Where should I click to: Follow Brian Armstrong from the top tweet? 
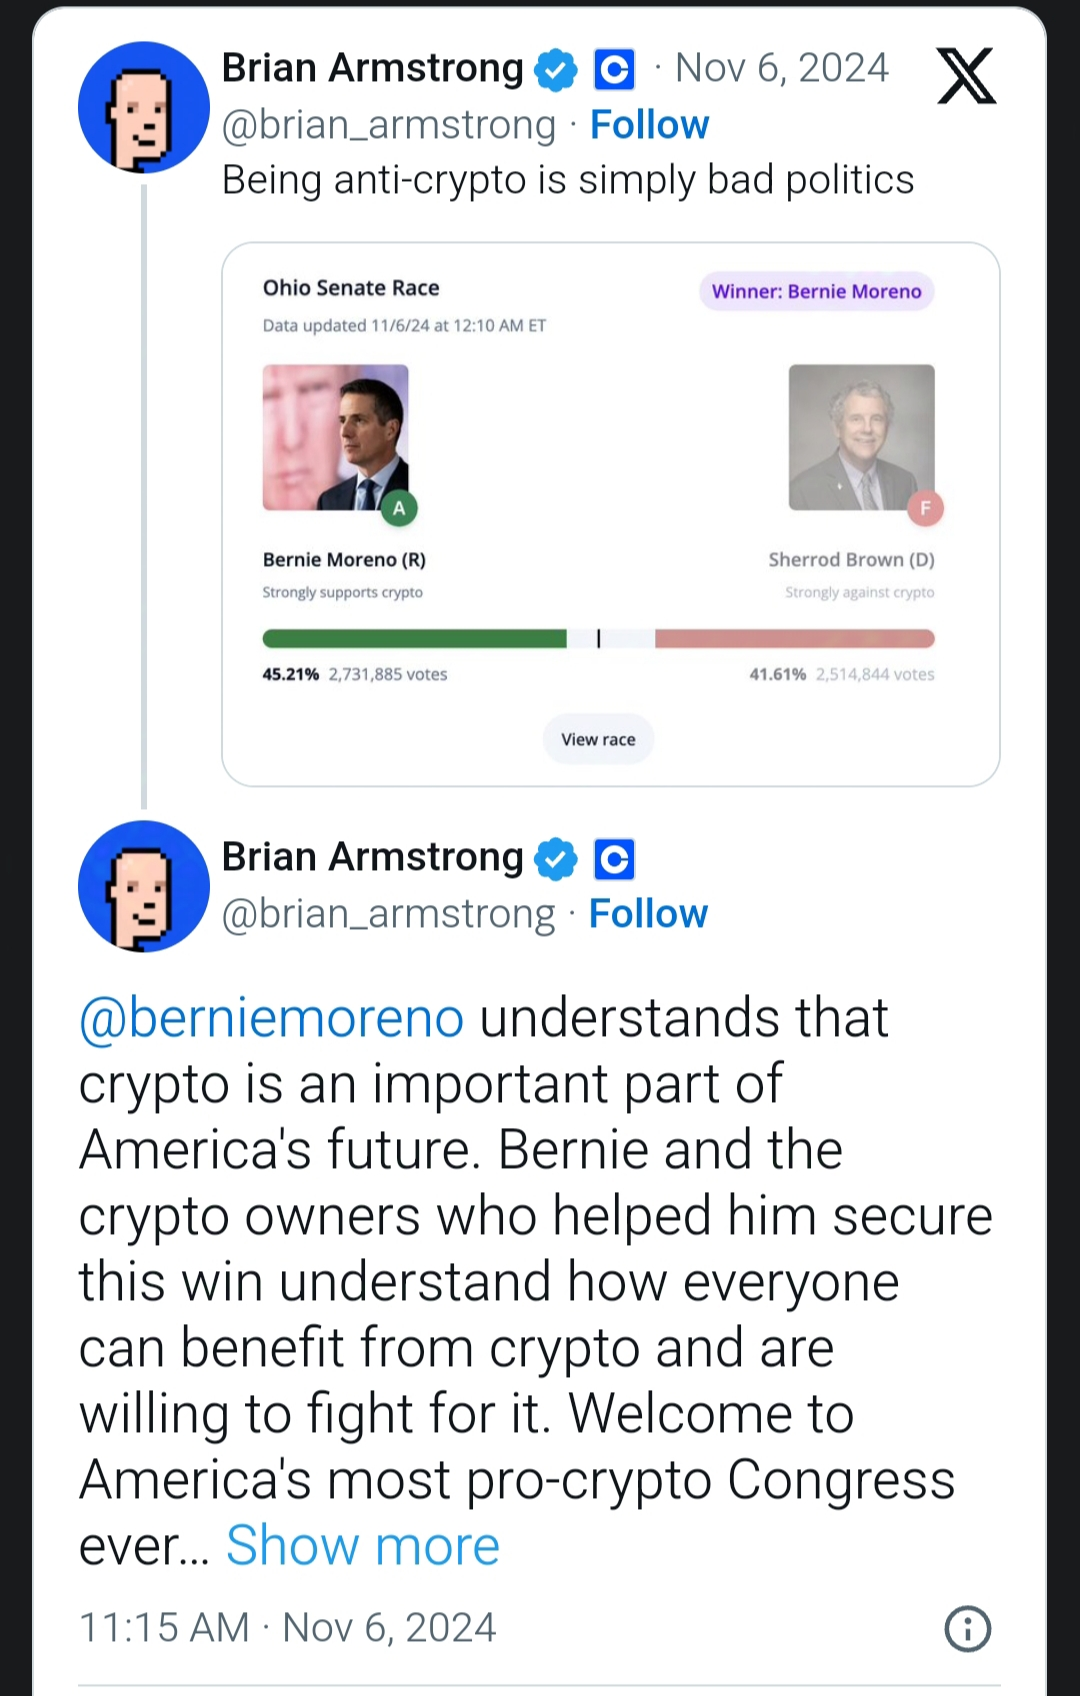649,125
